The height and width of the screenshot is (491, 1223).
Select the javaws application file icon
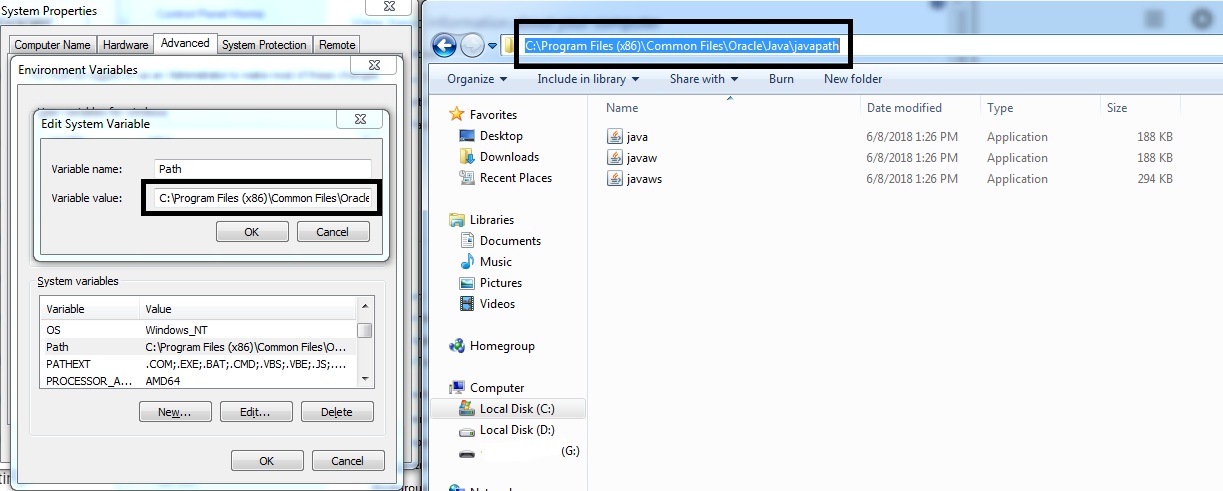(615, 179)
